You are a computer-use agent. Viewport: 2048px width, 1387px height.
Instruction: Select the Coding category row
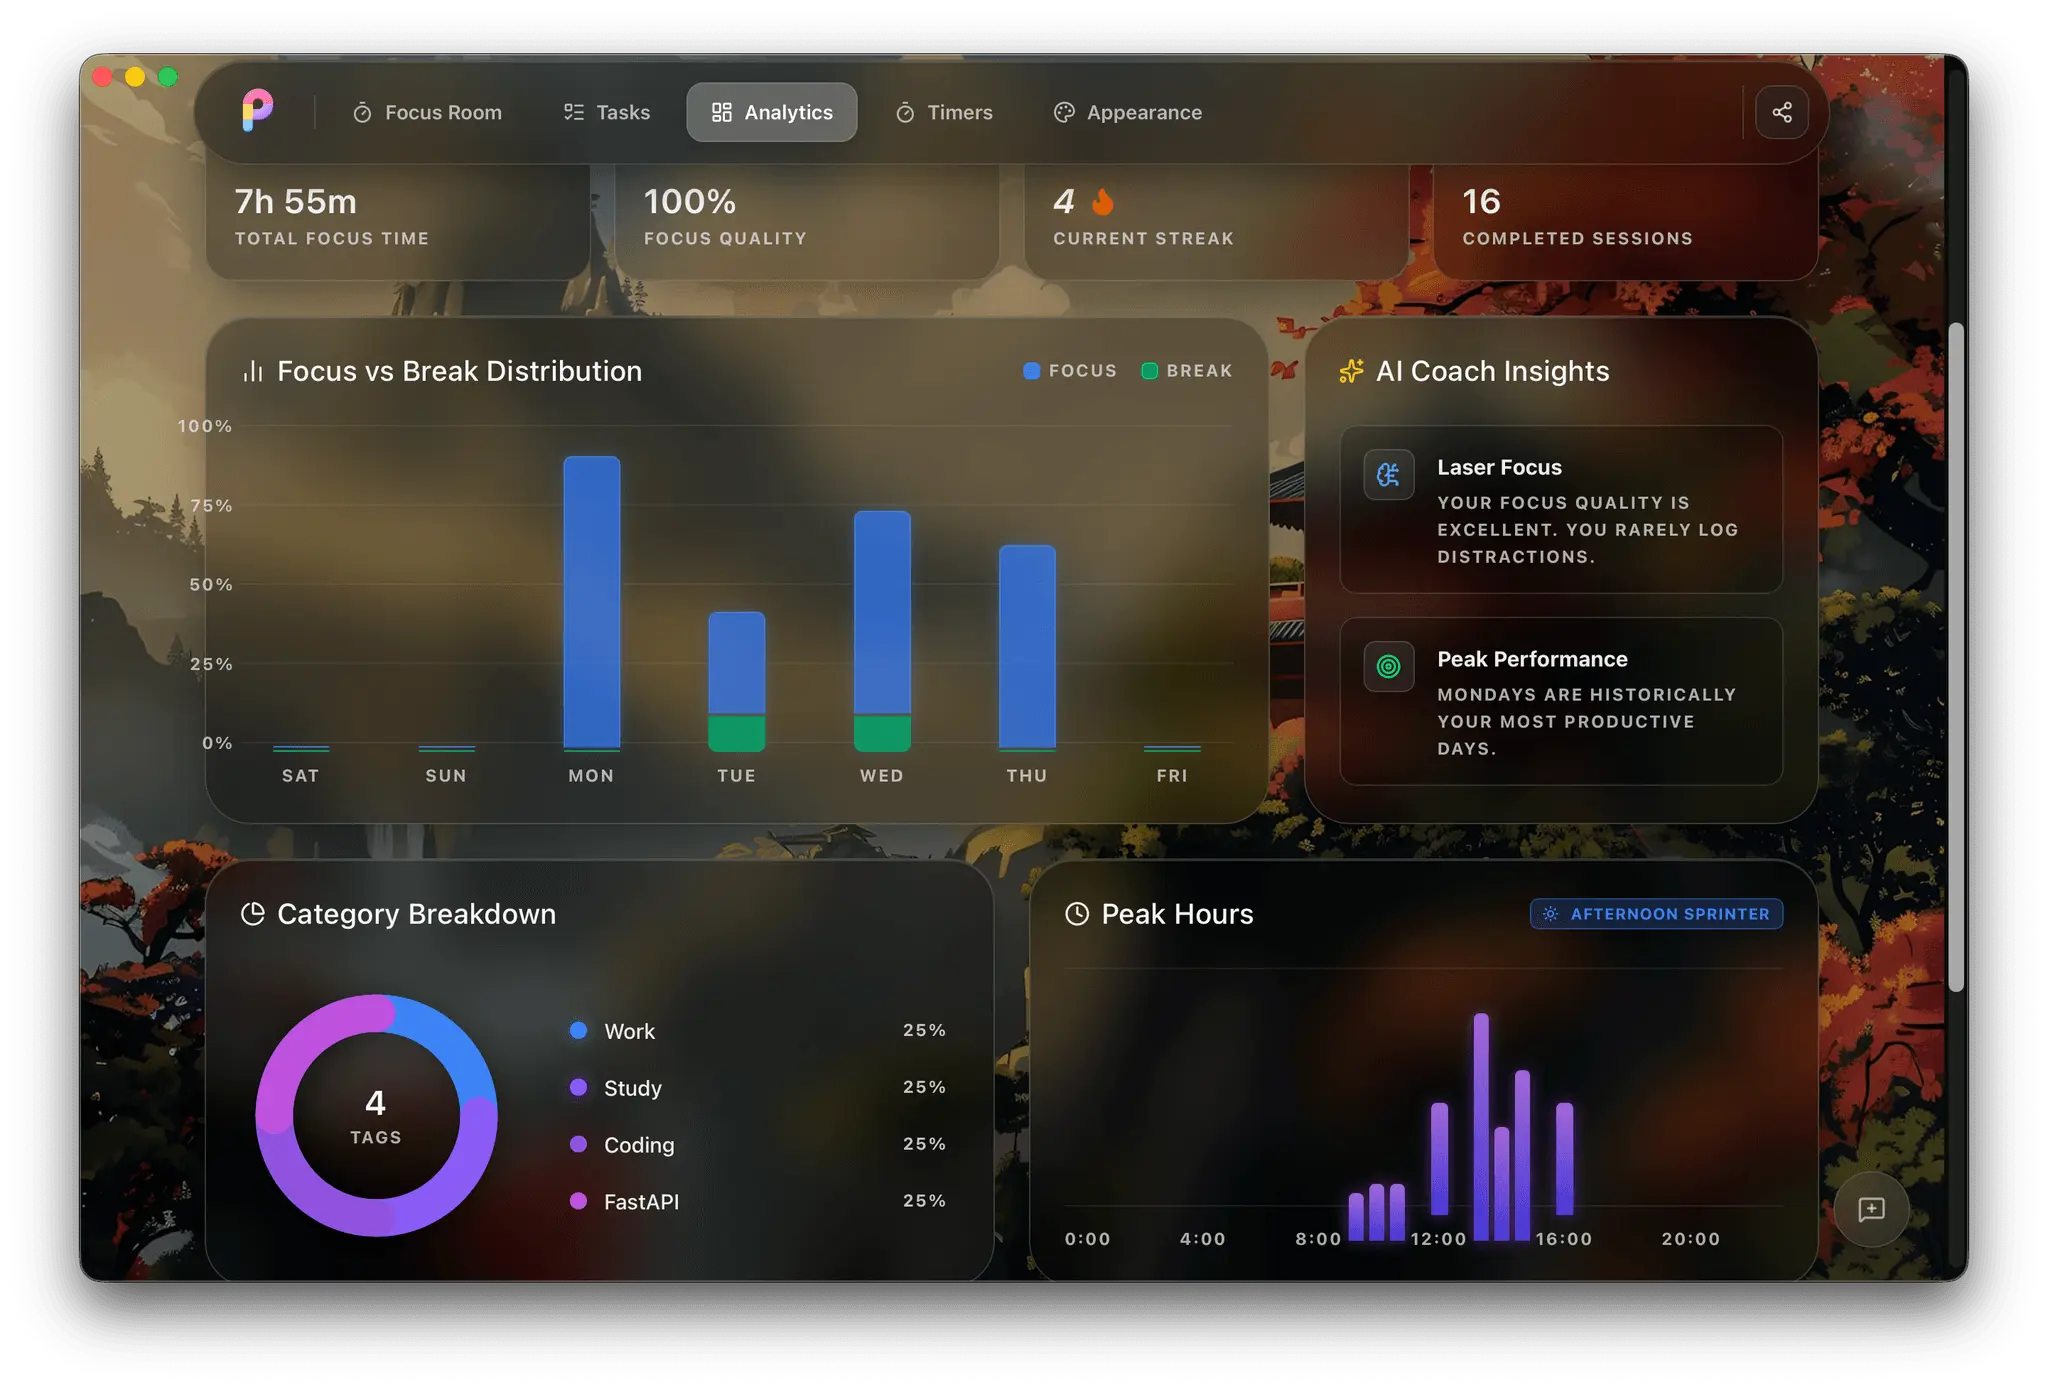(x=757, y=1144)
